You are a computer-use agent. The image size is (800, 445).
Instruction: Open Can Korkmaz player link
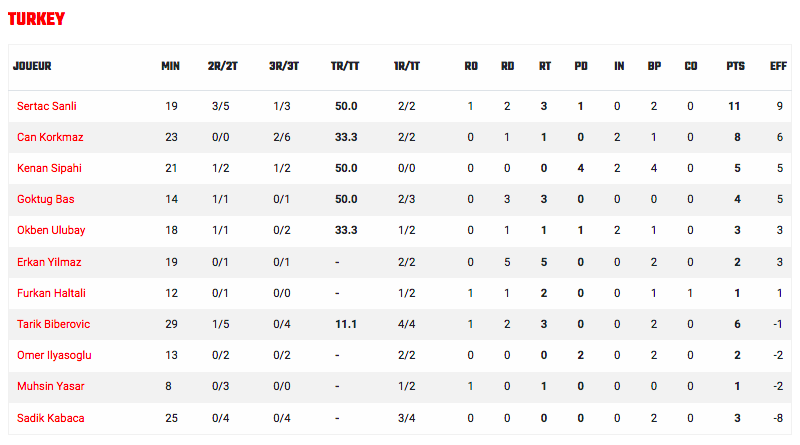pyautogui.click(x=50, y=137)
